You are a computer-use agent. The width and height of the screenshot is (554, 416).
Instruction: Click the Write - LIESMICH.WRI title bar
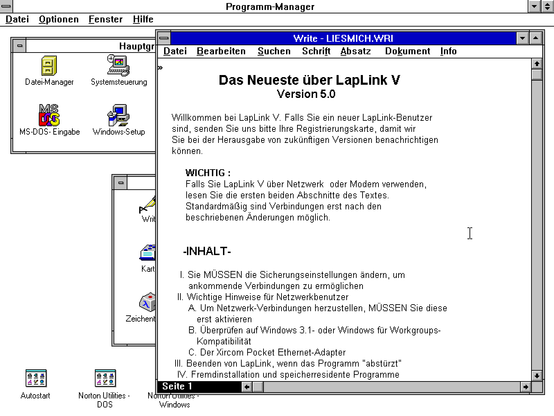click(x=343, y=38)
